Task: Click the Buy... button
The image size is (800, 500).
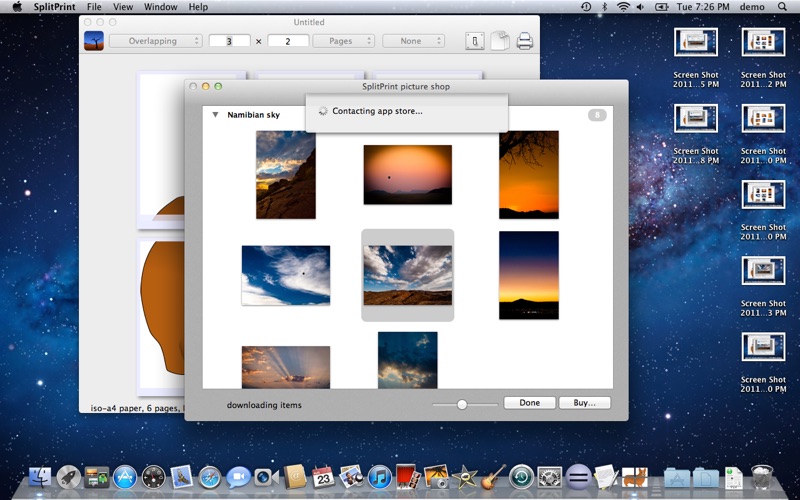Action: click(585, 403)
